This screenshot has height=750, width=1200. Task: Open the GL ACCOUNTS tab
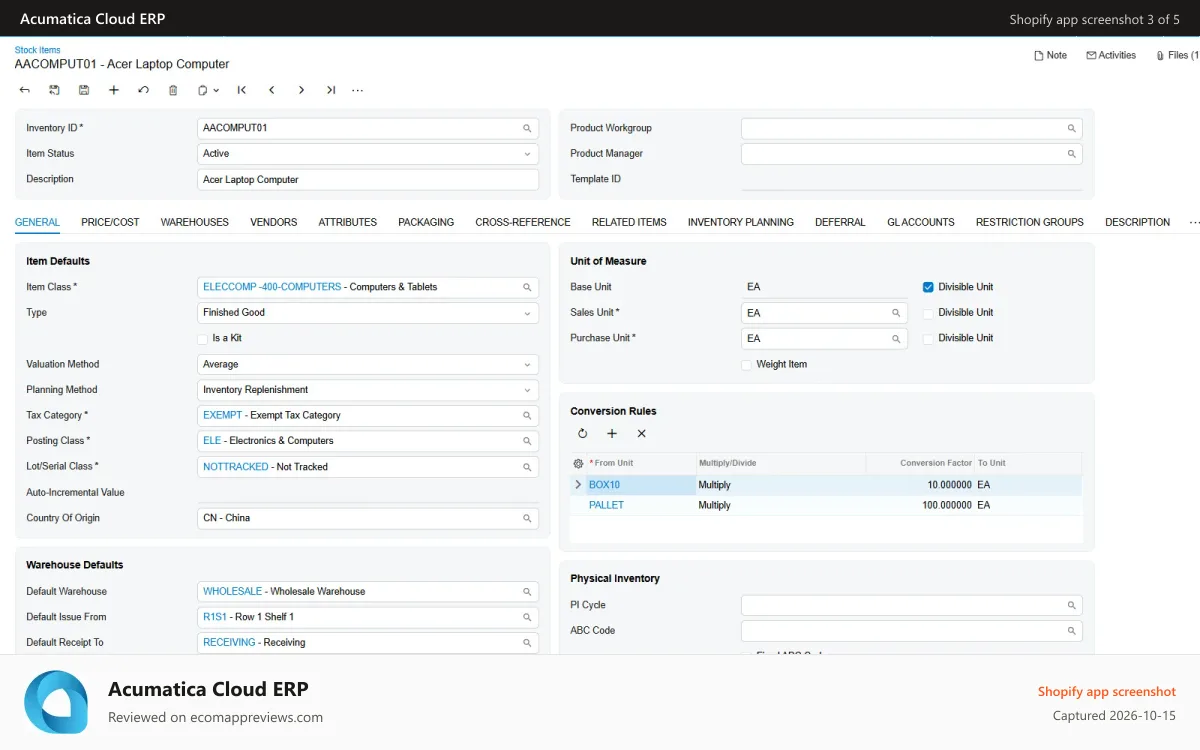pos(921,222)
